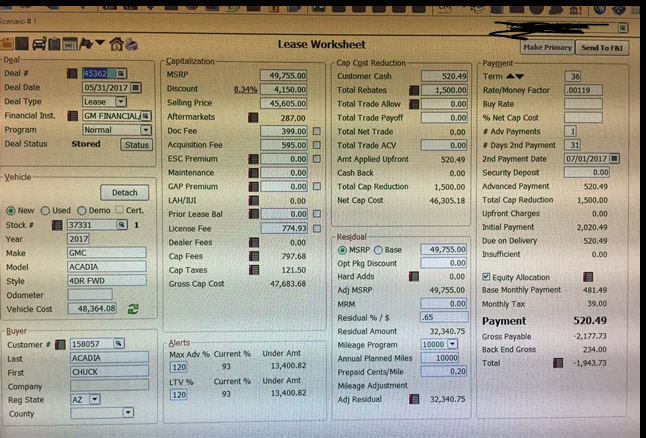Click the car icon in the toolbar
This screenshot has width=646, height=438.
pos(39,43)
